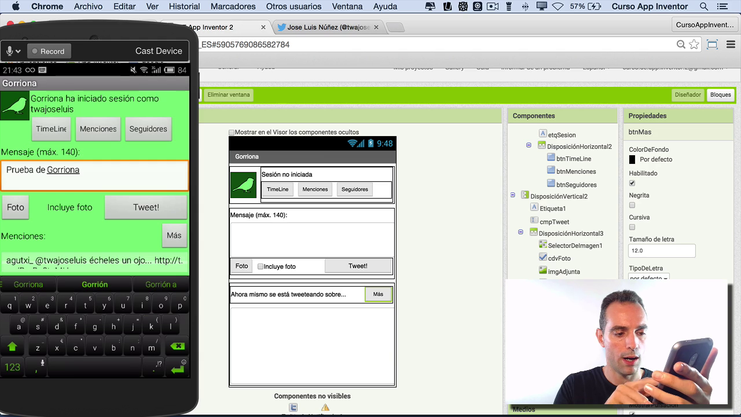The height and width of the screenshot is (417, 741).
Task: Click the CursoAppInvent... profile button
Action: [705, 25]
